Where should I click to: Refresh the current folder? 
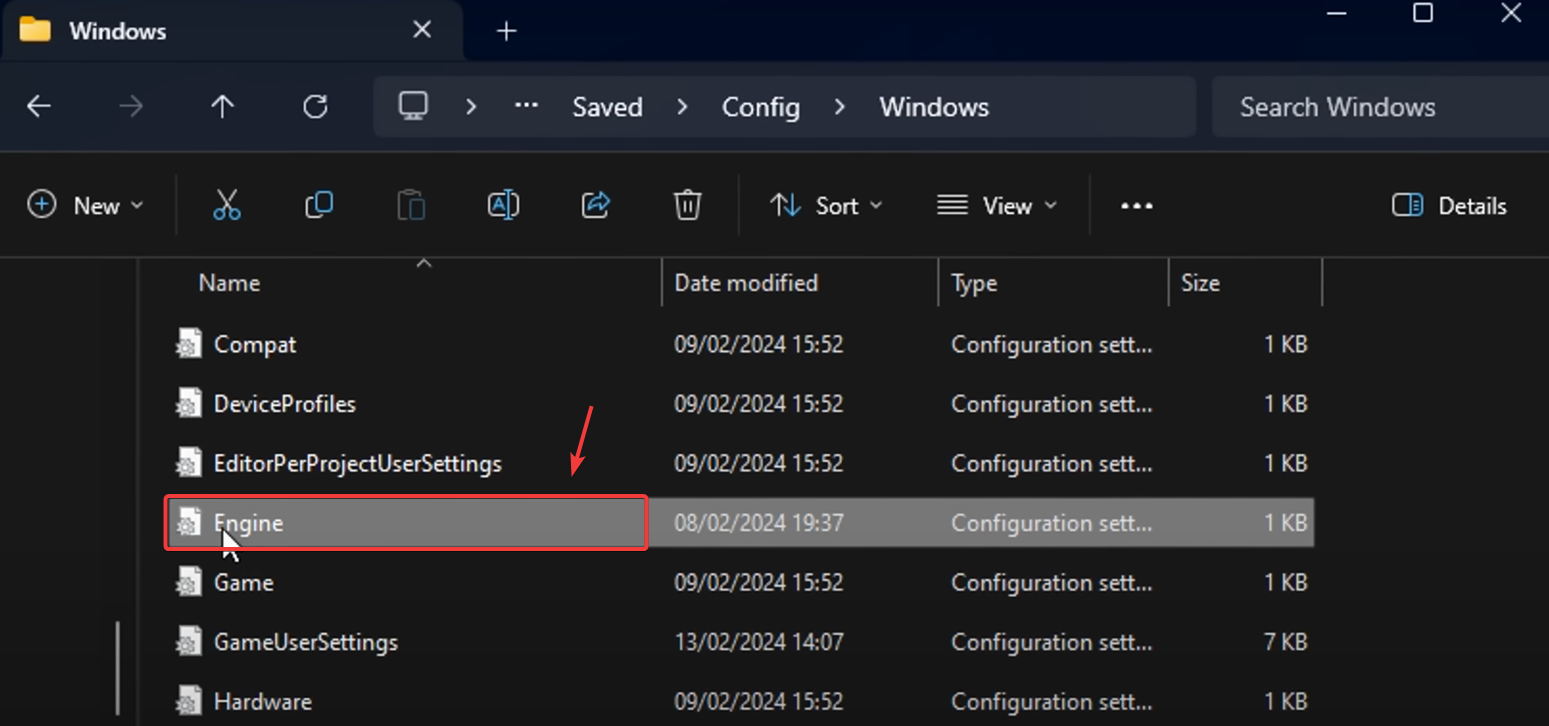pyautogui.click(x=315, y=107)
